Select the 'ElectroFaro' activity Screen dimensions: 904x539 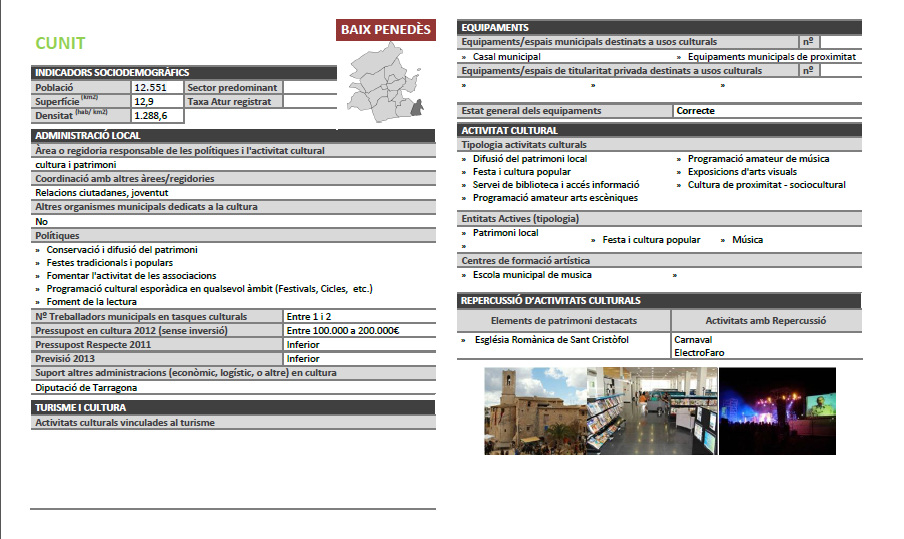point(699,353)
